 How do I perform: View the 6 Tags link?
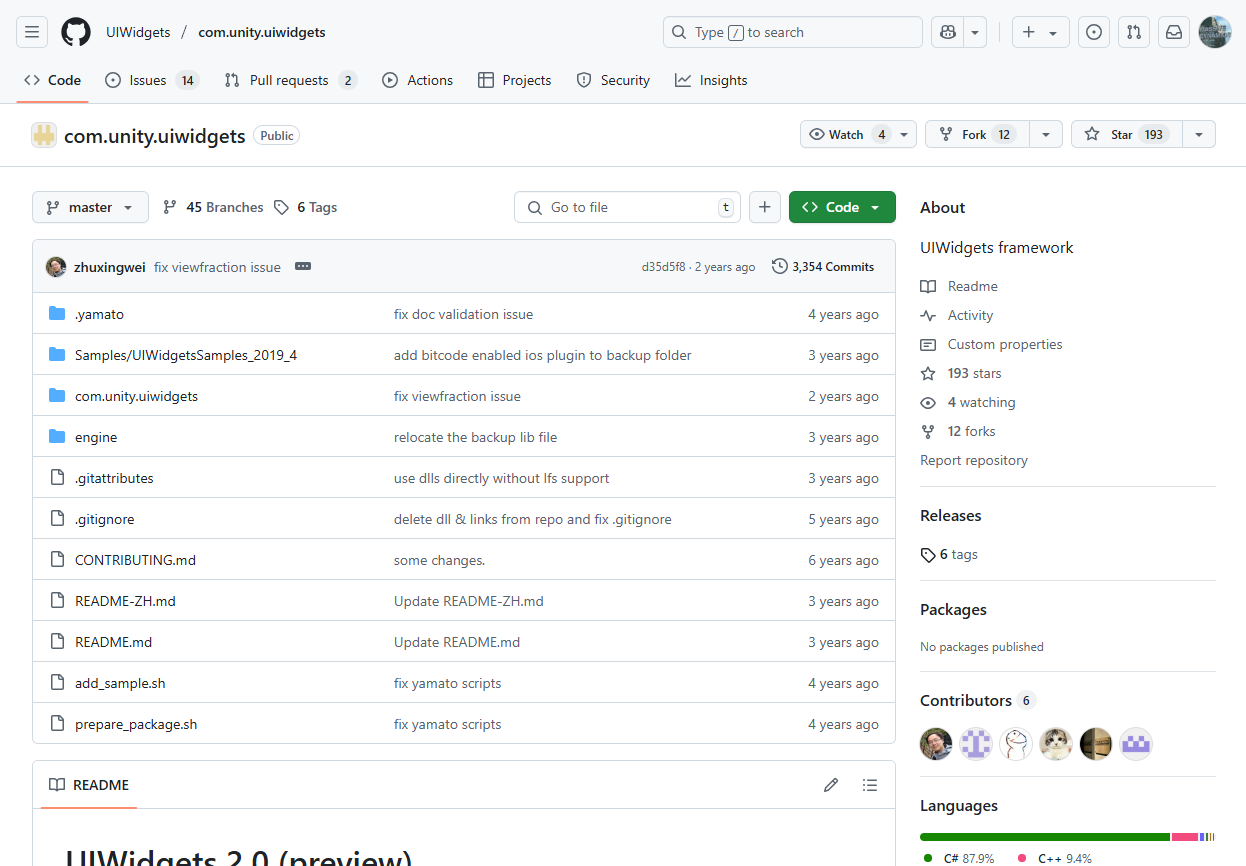[305, 207]
